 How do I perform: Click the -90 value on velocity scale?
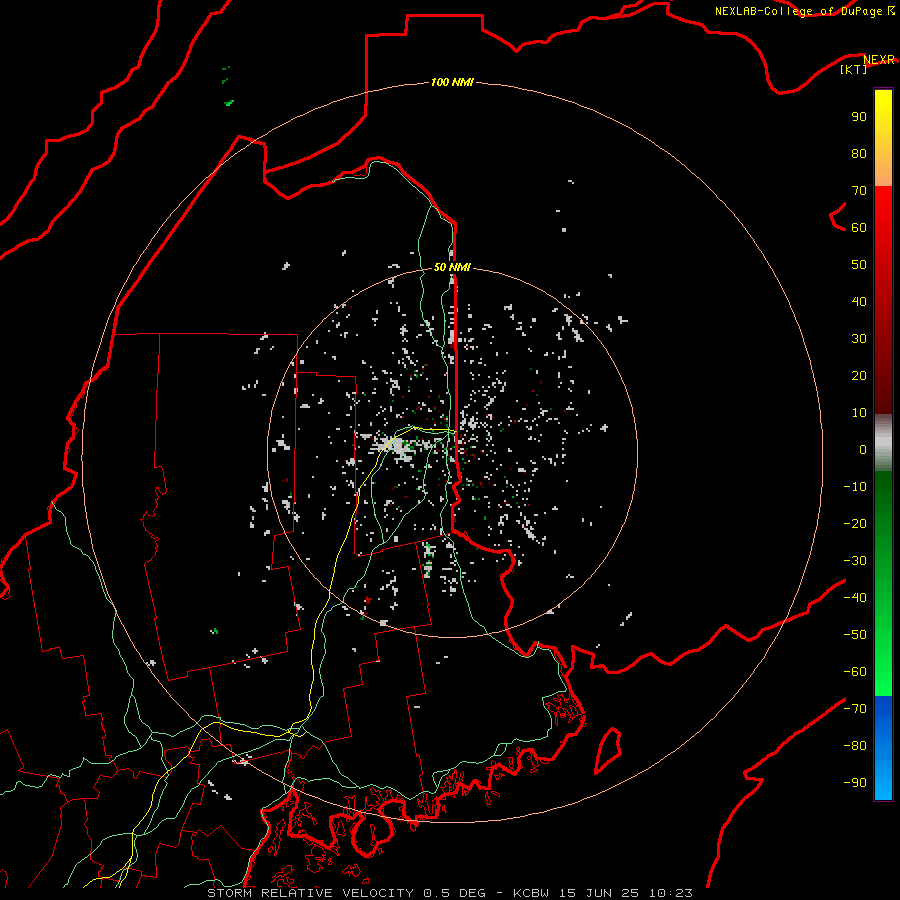pyautogui.click(x=855, y=782)
